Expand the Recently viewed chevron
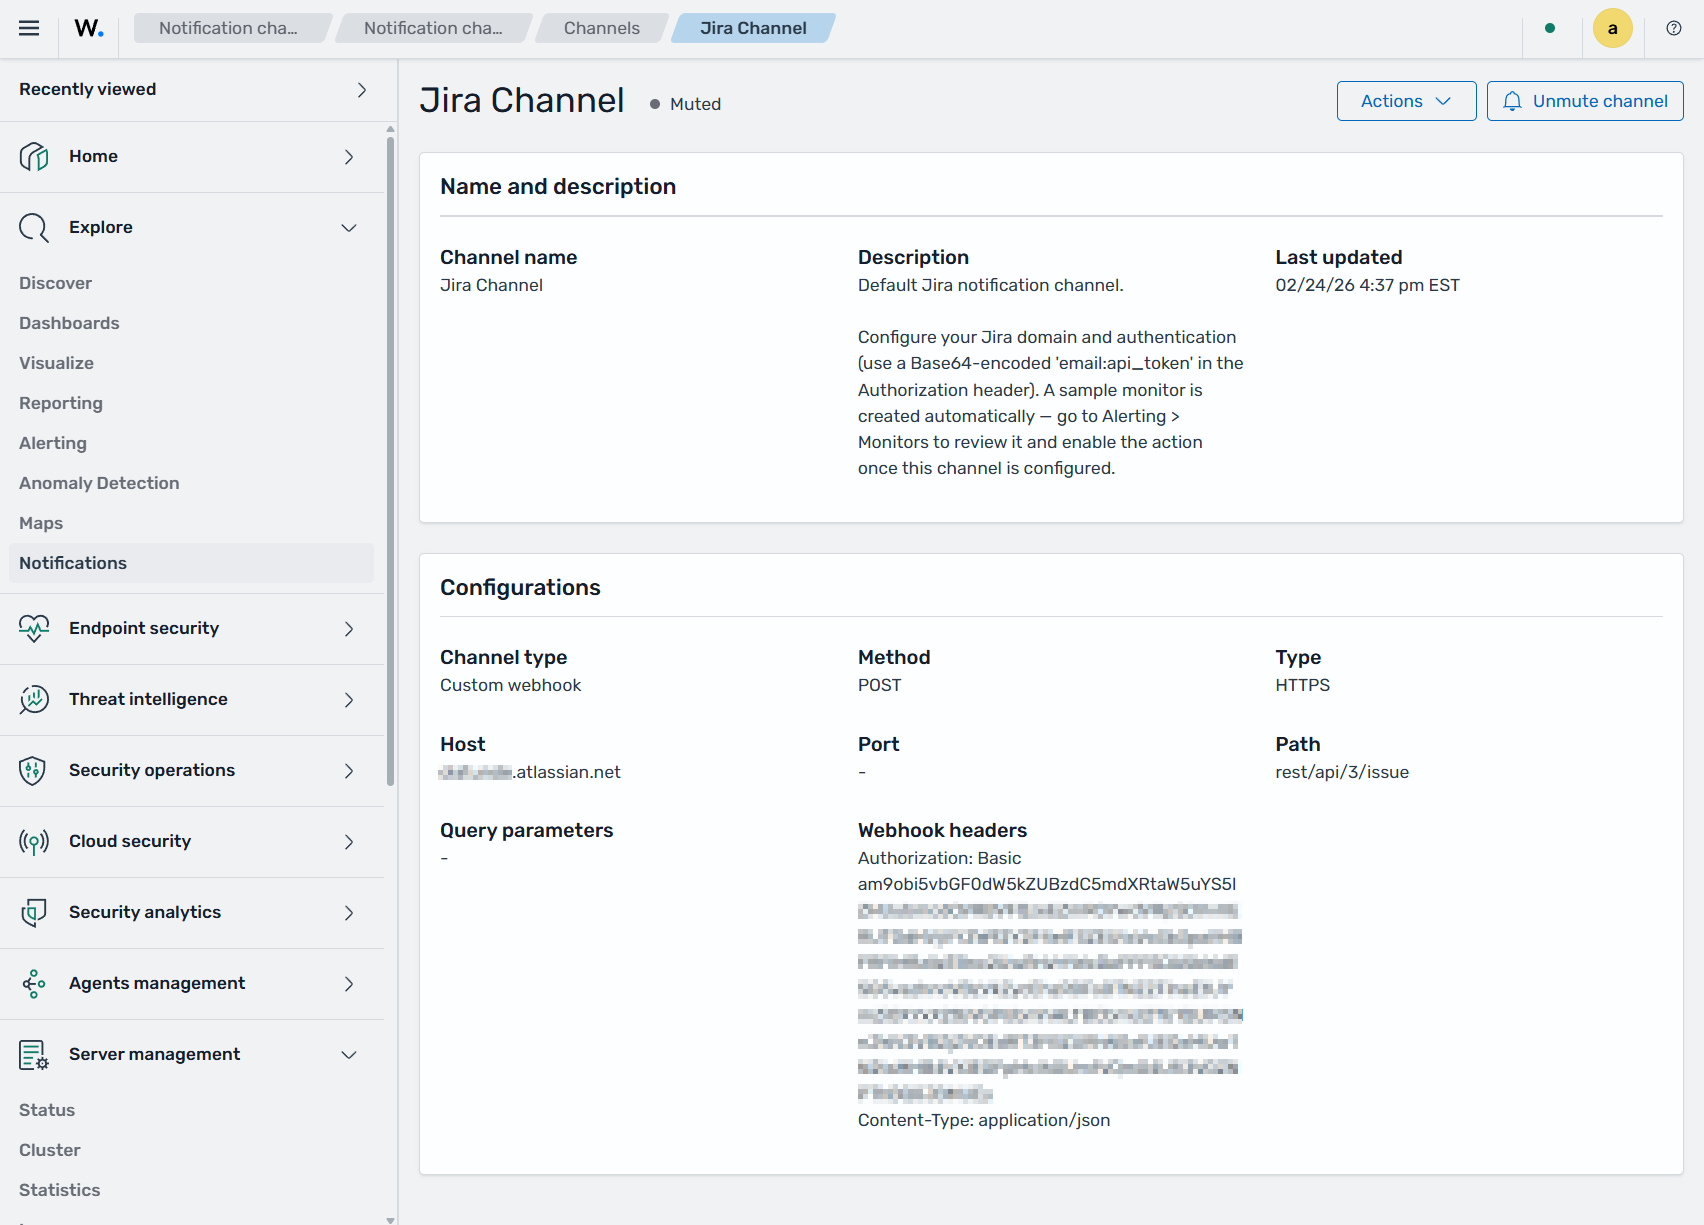 click(x=362, y=90)
